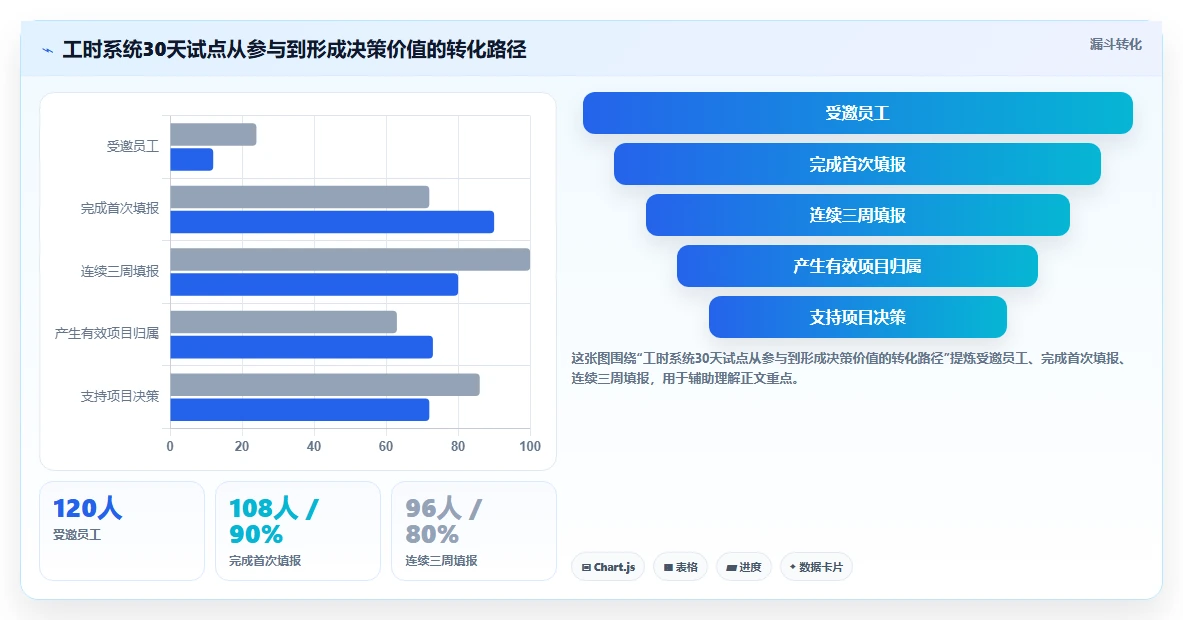Select the 漏斗转化 tag in the header
Image resolution: width=1183 pixels, height=620 pixels.
[1115, 45]
